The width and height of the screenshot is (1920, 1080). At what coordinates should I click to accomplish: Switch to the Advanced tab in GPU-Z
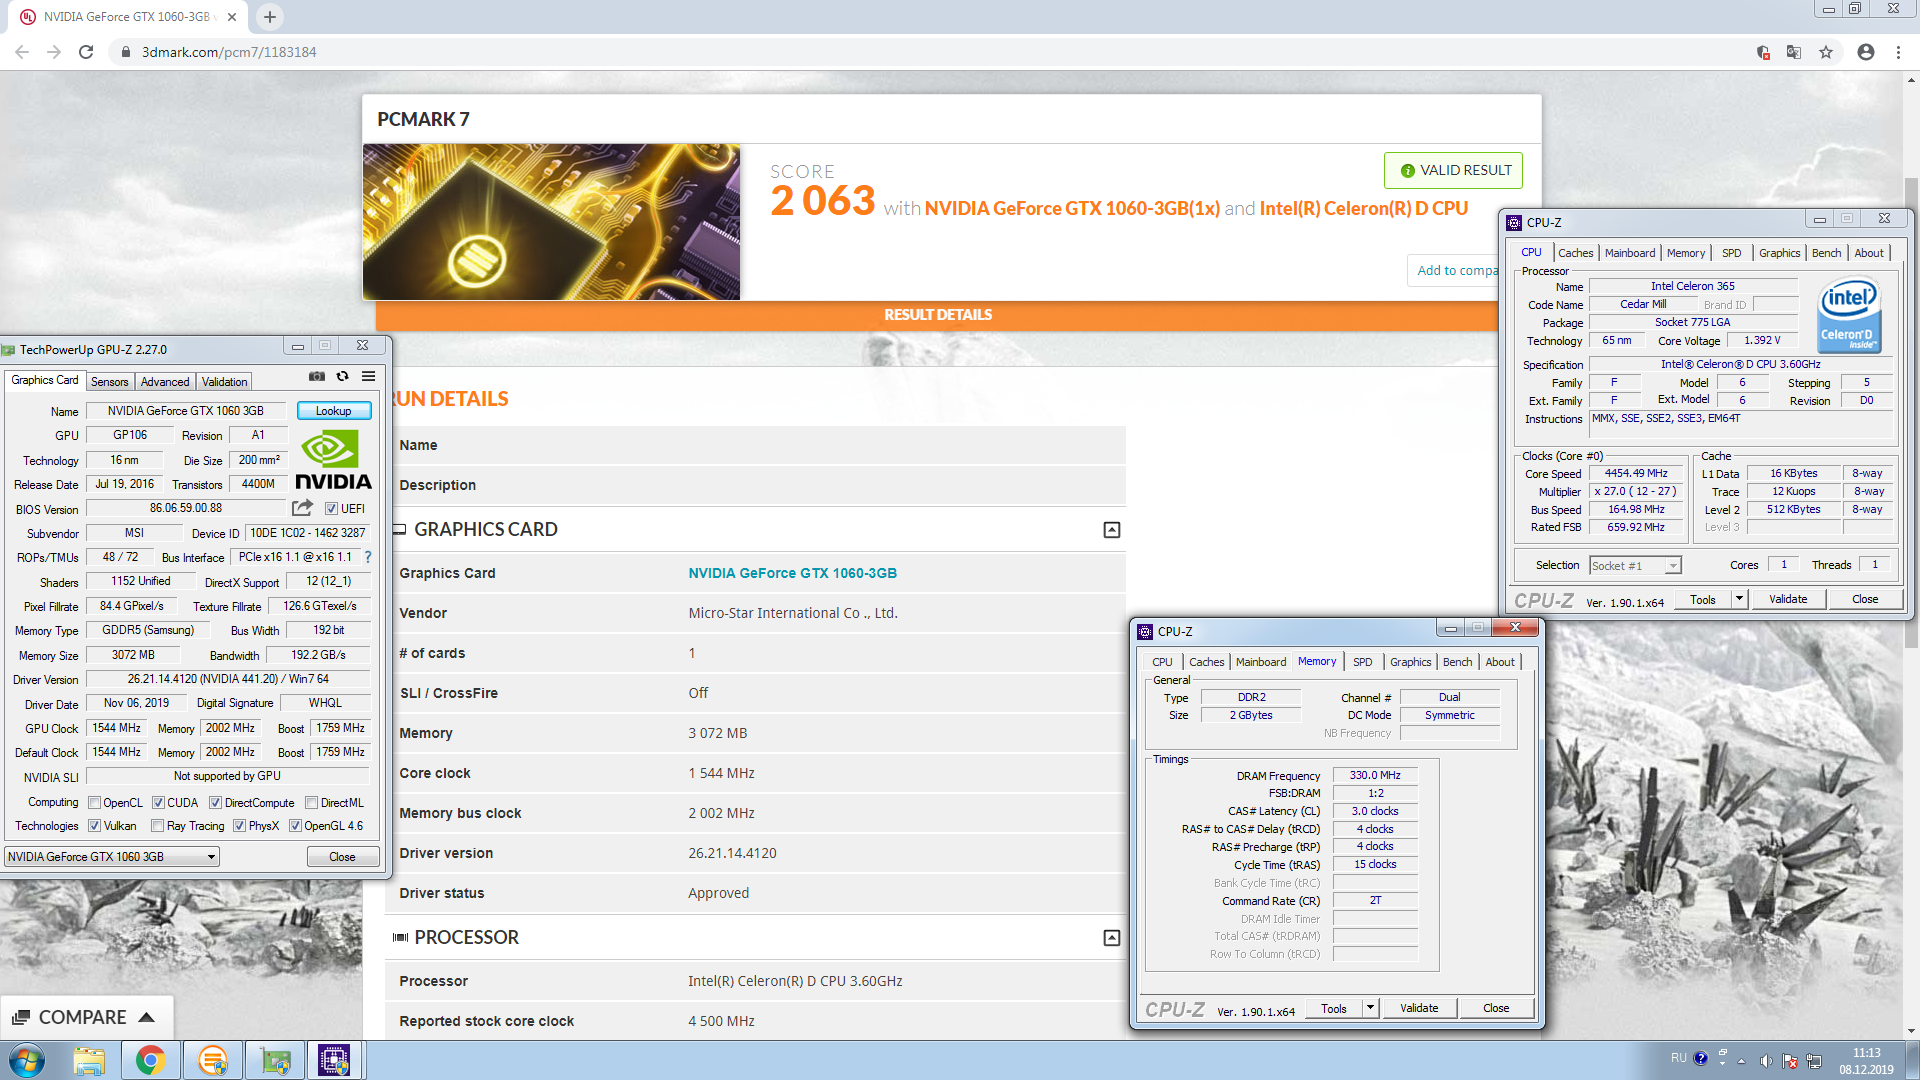coord(165,382)
